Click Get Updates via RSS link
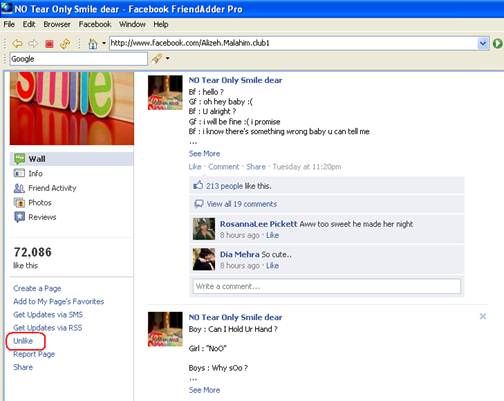This screenshot has height=401, width=504. [x=48, y=328]
